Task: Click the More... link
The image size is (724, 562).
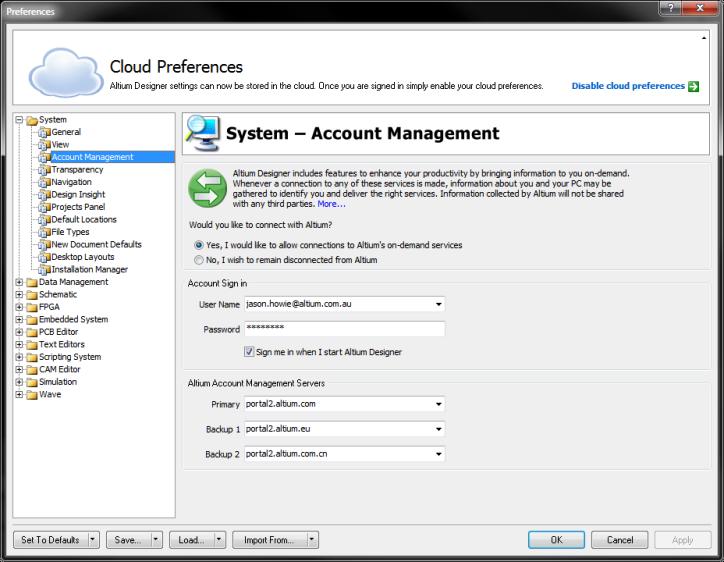Action: (331, 204)
